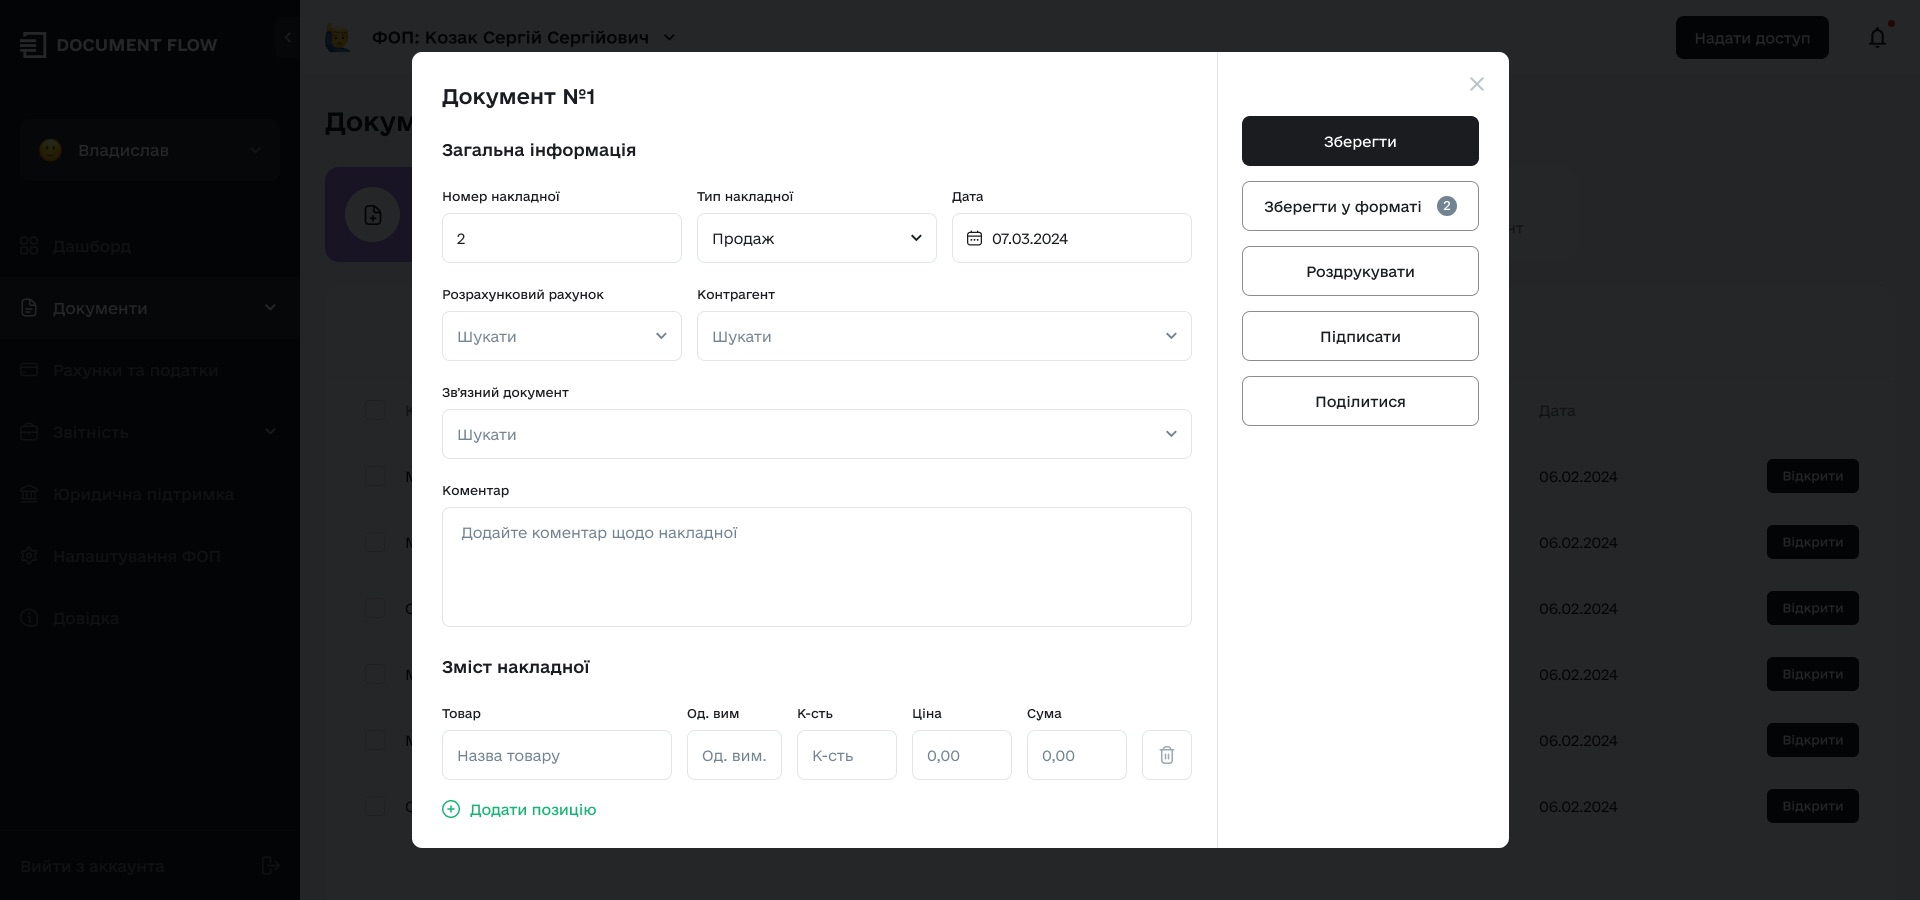Click the Владислав emoji avatar

point(50,150)
